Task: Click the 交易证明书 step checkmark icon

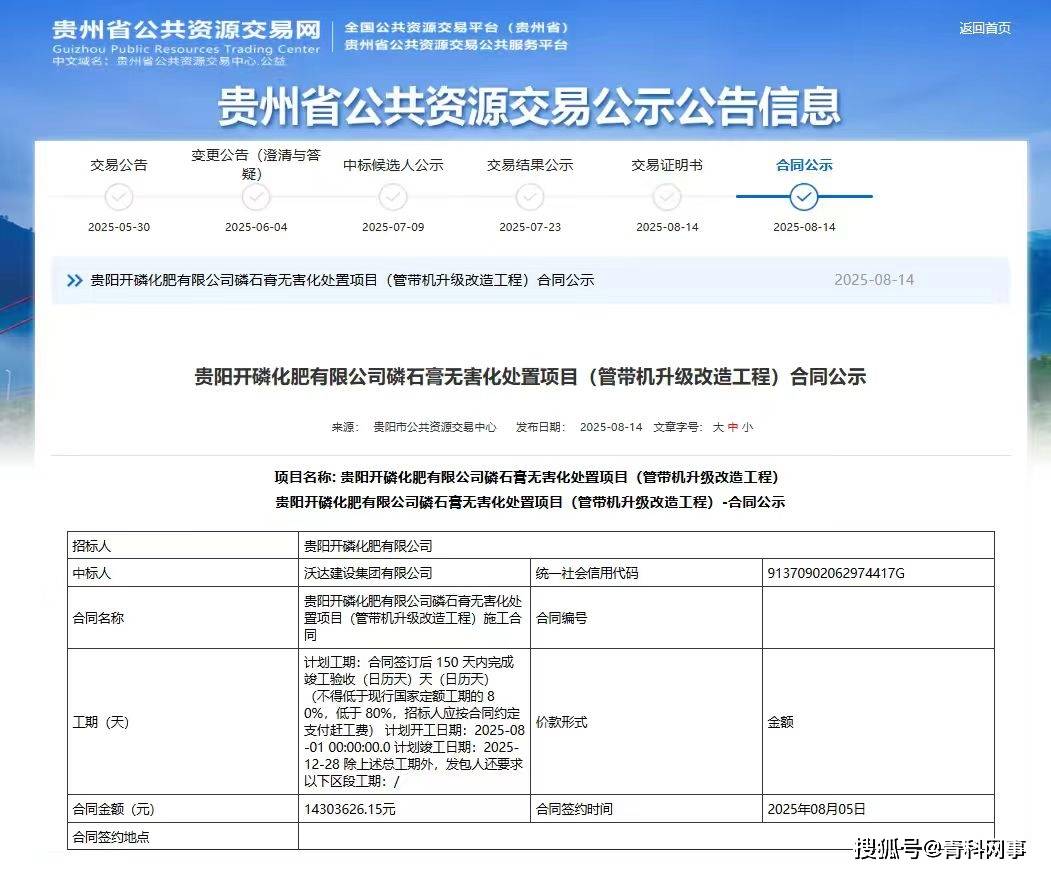Action: 667,197
